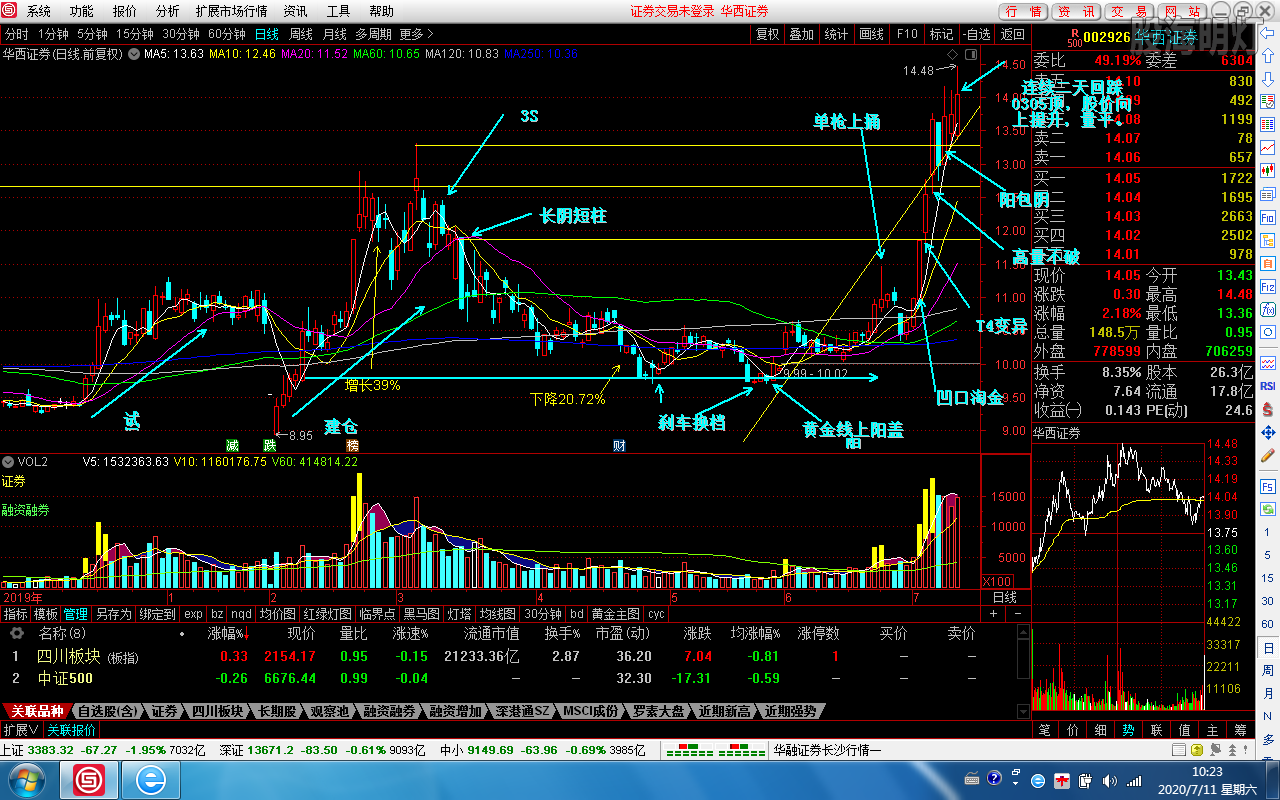The width and height of the screenshot is (1280, 800).
Task: Open Internet Explorer on the taskbar
Action: pos(152,779)
